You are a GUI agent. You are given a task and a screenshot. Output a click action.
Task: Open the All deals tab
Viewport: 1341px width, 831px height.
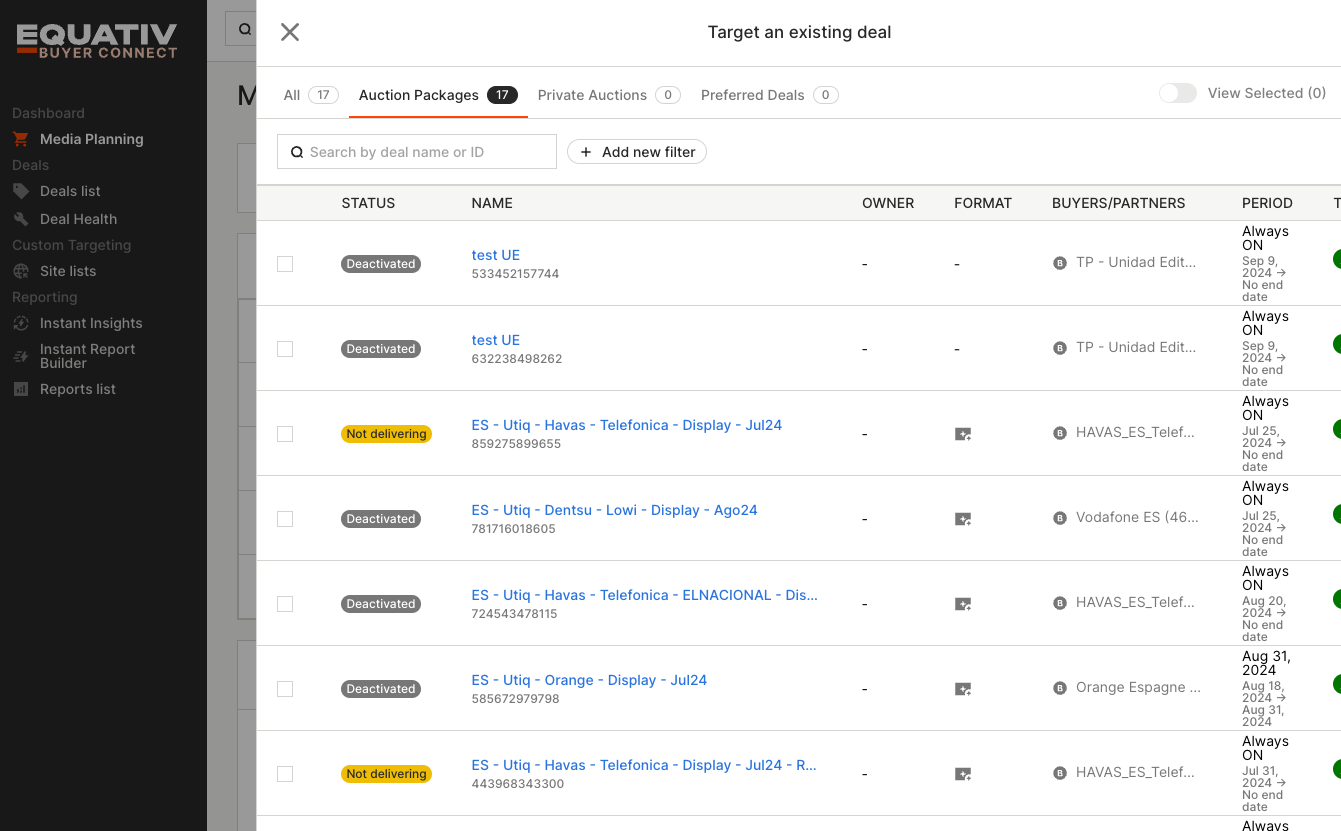point(292,95)
